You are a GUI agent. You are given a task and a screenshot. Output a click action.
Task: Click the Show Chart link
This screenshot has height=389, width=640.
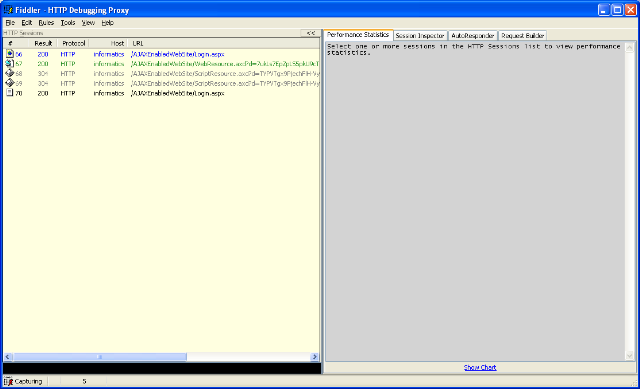point(480,367)
